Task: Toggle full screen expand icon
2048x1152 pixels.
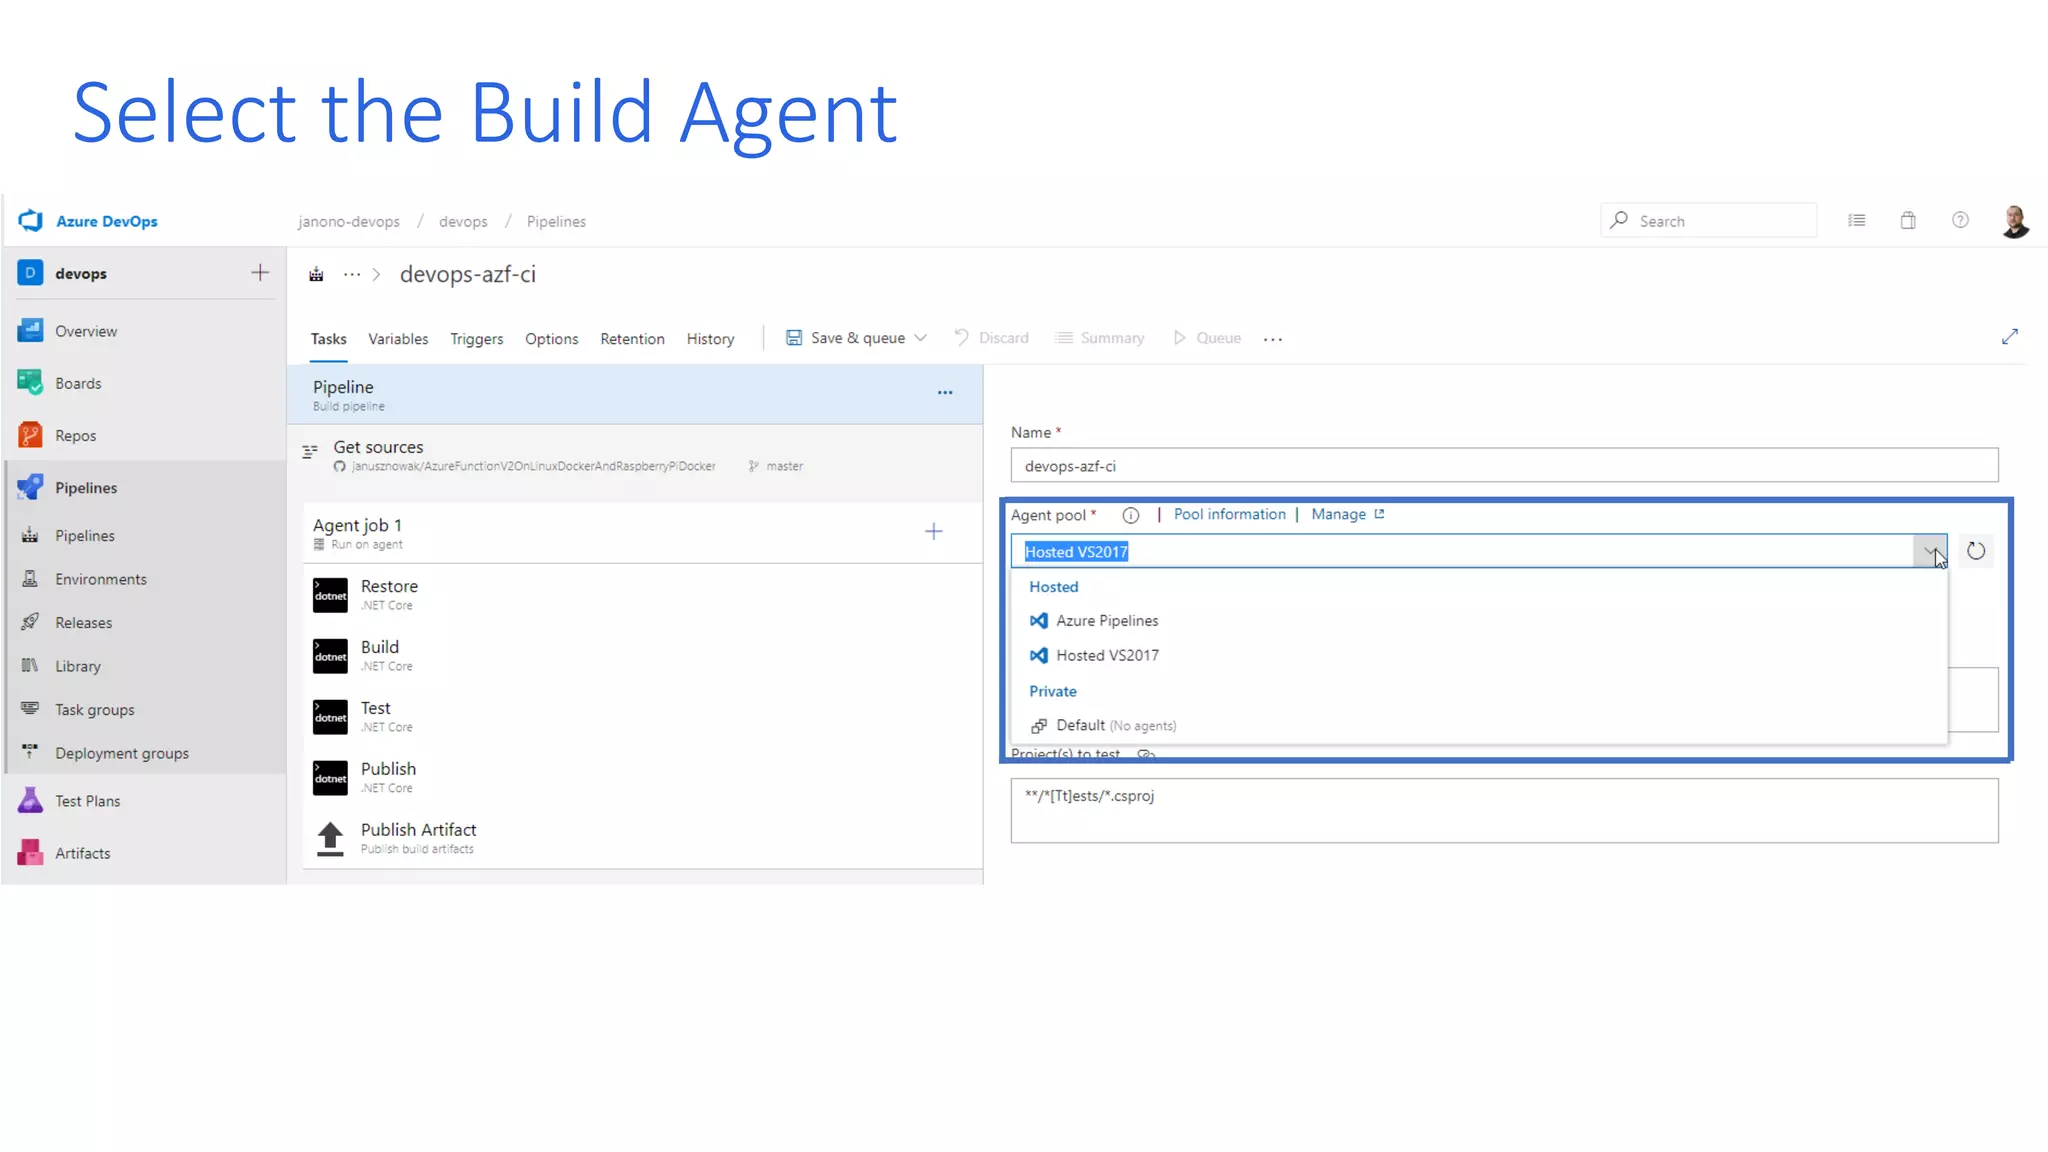Action: (2009, 337)
